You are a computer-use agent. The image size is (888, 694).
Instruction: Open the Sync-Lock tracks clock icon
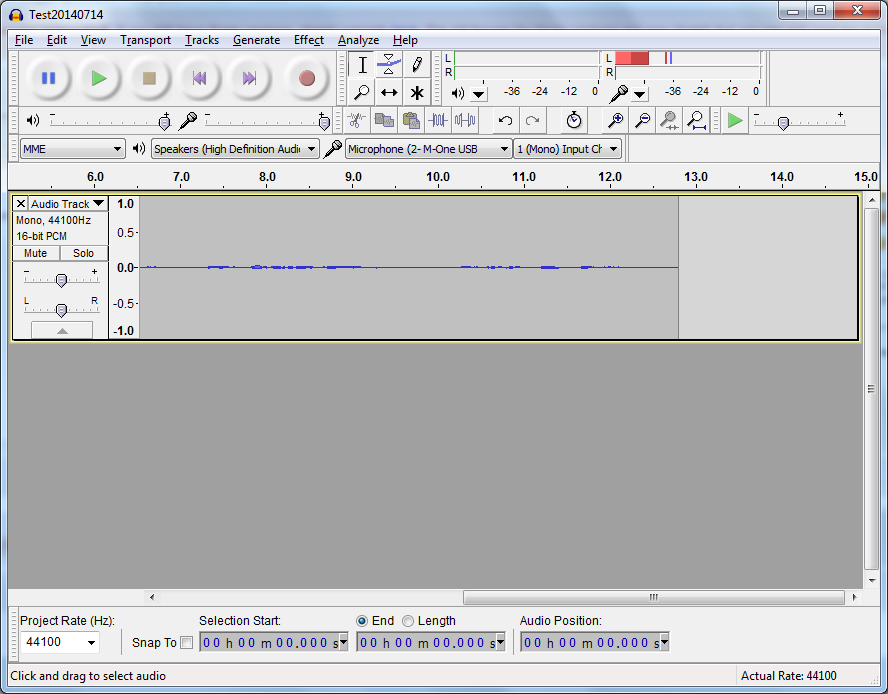574,120
